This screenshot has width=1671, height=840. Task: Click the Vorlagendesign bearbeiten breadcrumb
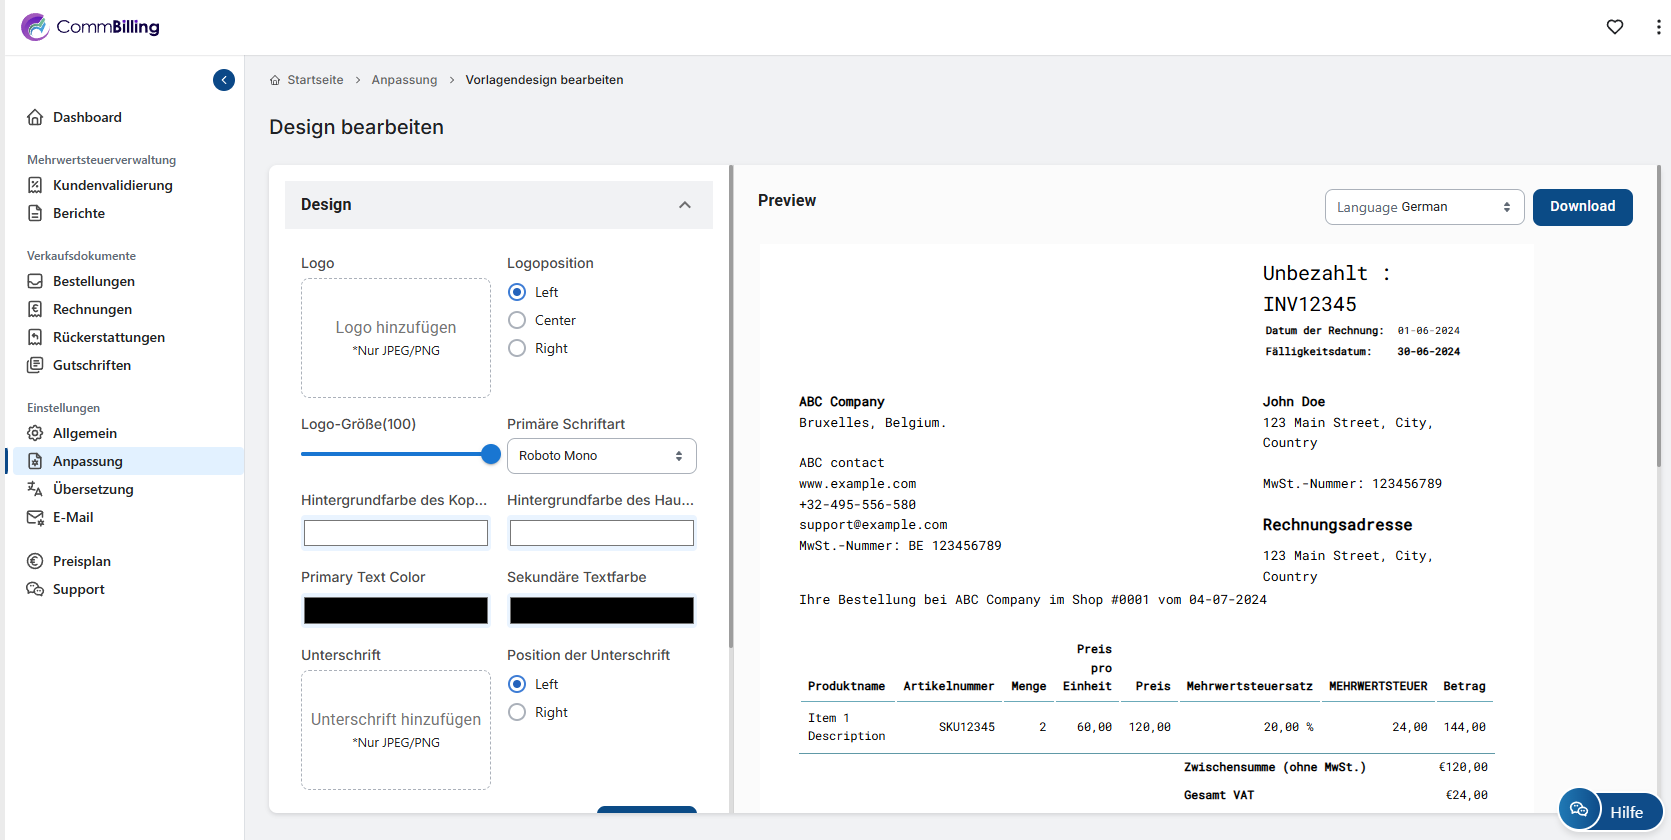(x=544, y=80)
